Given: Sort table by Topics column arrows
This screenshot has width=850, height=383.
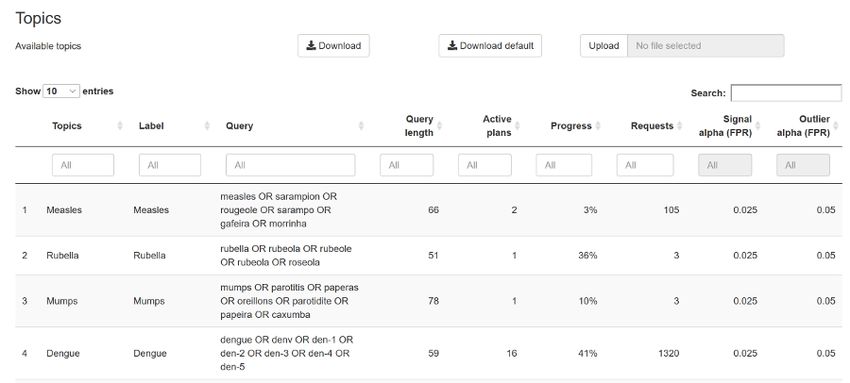Looking at the screenshot, I should point(120,126).
